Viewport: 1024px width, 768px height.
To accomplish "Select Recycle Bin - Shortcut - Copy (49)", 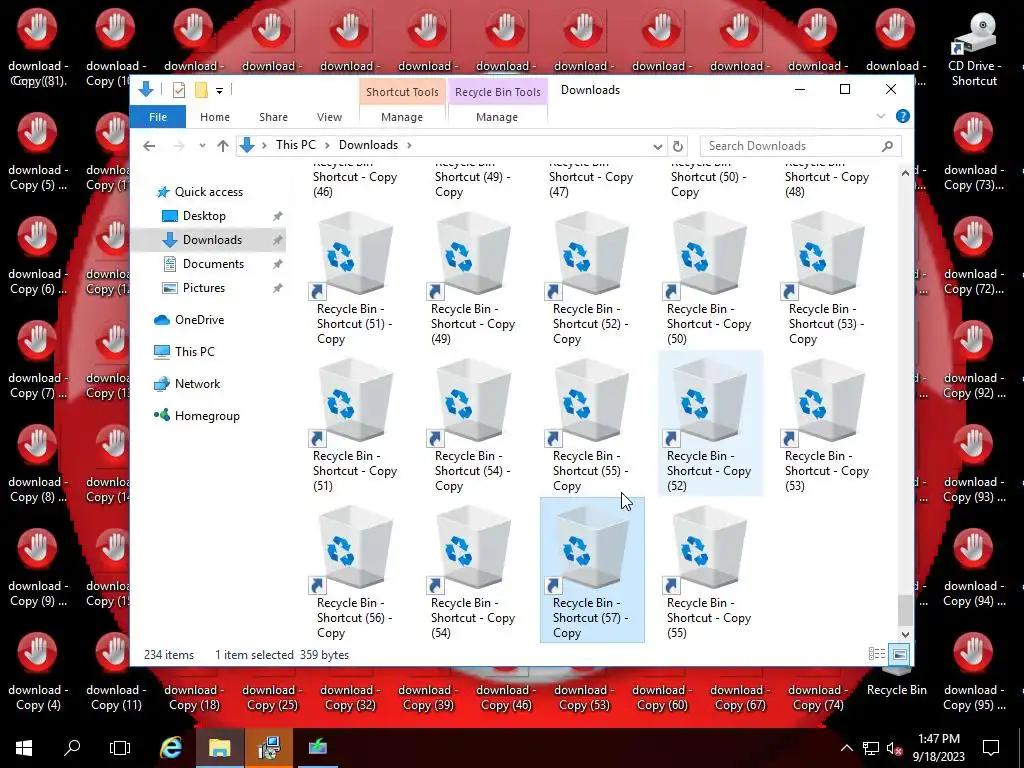I will point(473,278).
